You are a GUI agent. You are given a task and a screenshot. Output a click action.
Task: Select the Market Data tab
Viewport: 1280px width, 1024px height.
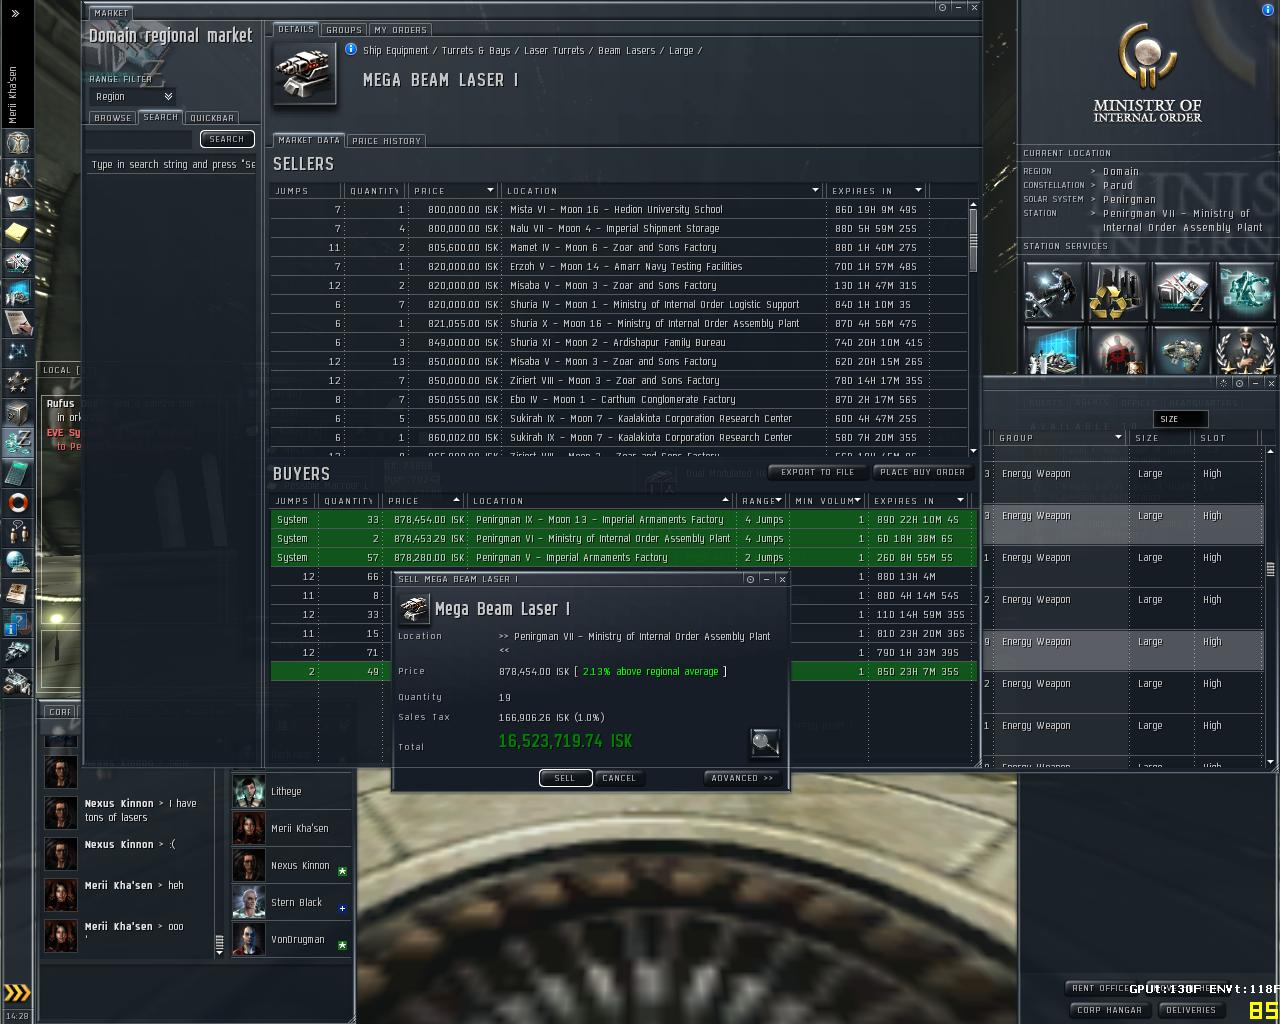tap(308, 140)
